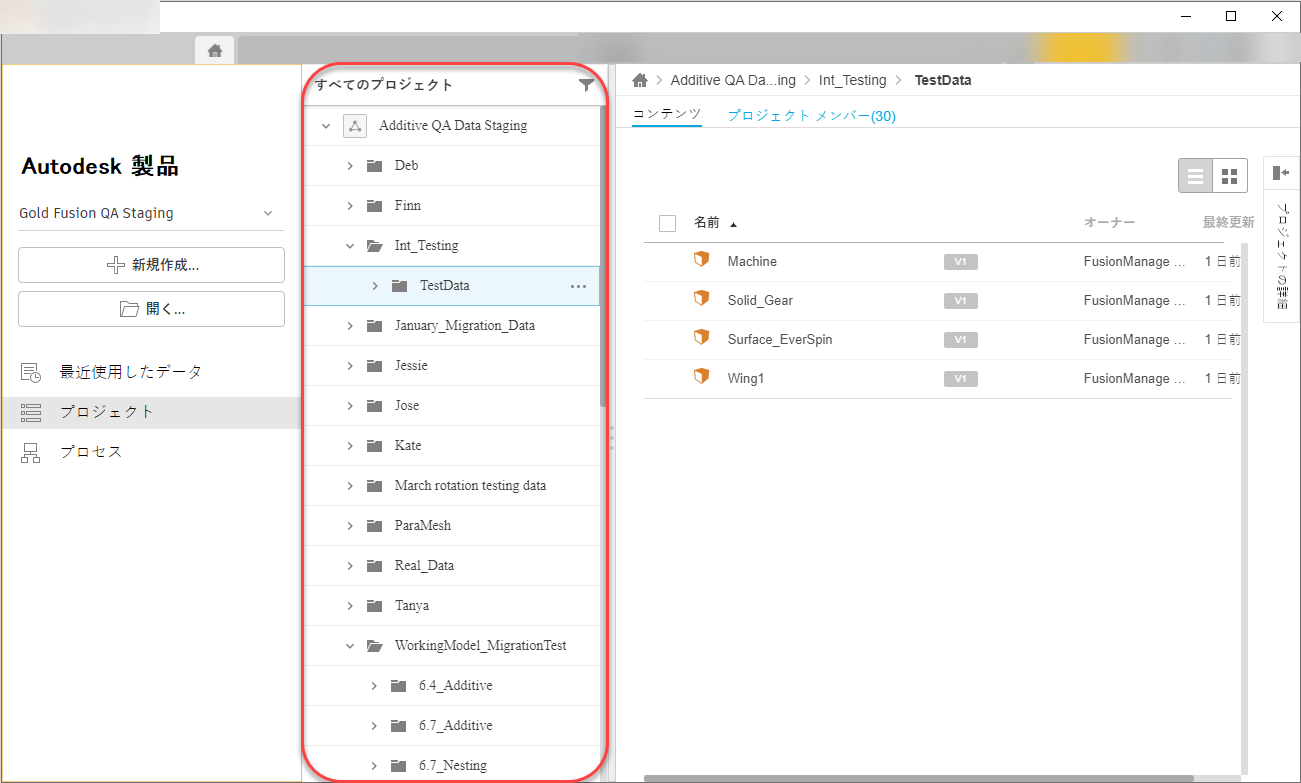Screen dimensions: 1301x783
Task: Expand the 6.7_Nesting folder
Action: pos(374,766)
